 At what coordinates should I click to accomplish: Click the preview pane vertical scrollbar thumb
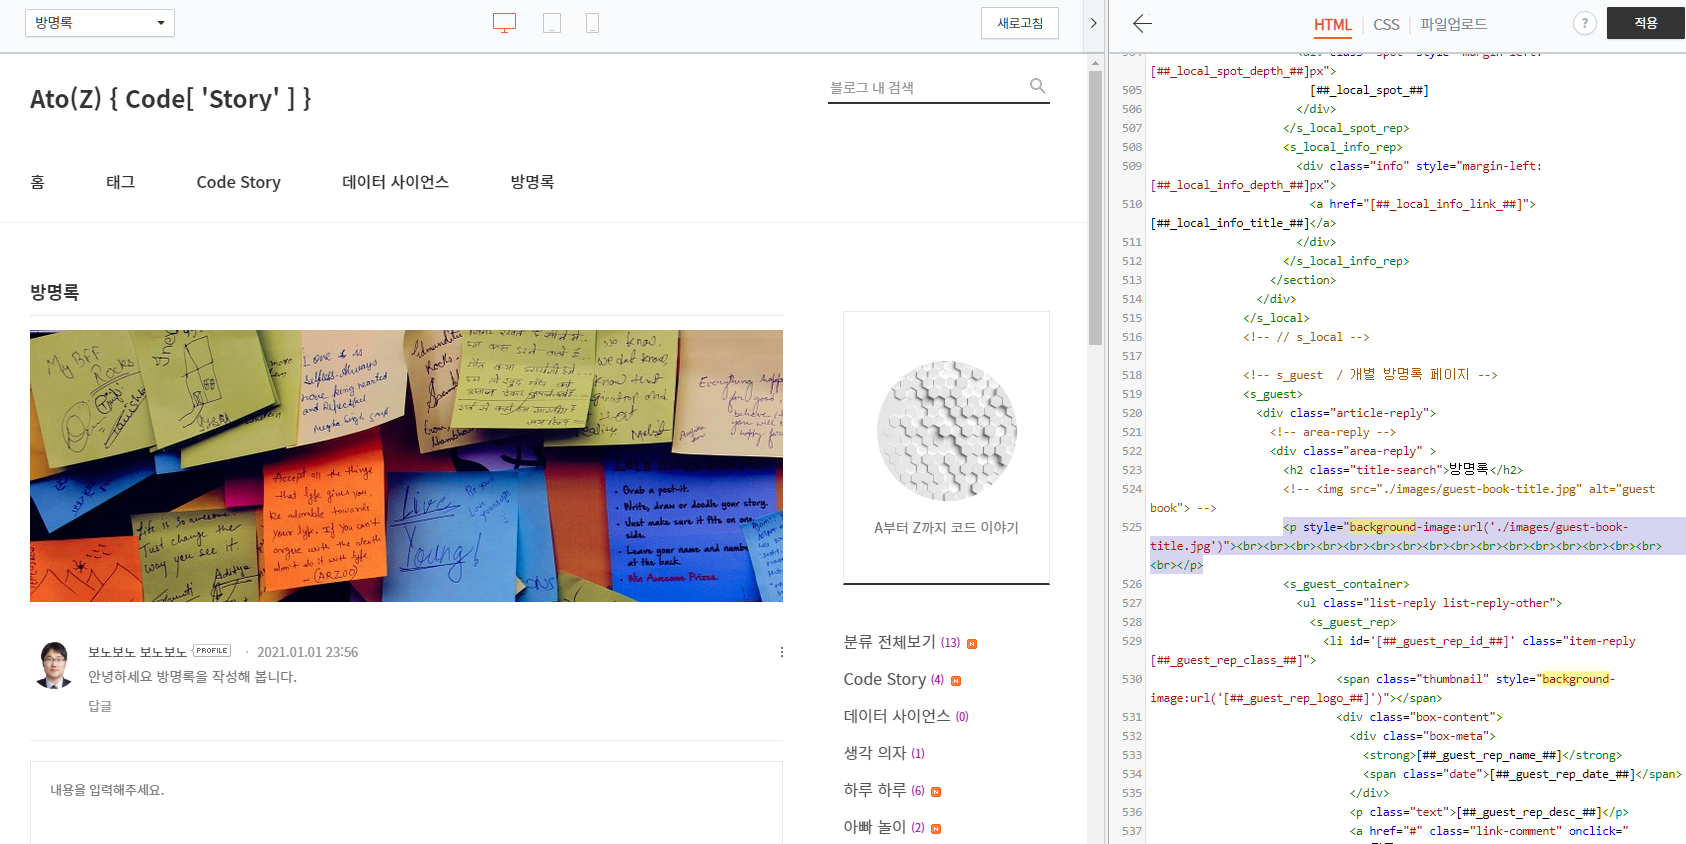(1096, 208)
